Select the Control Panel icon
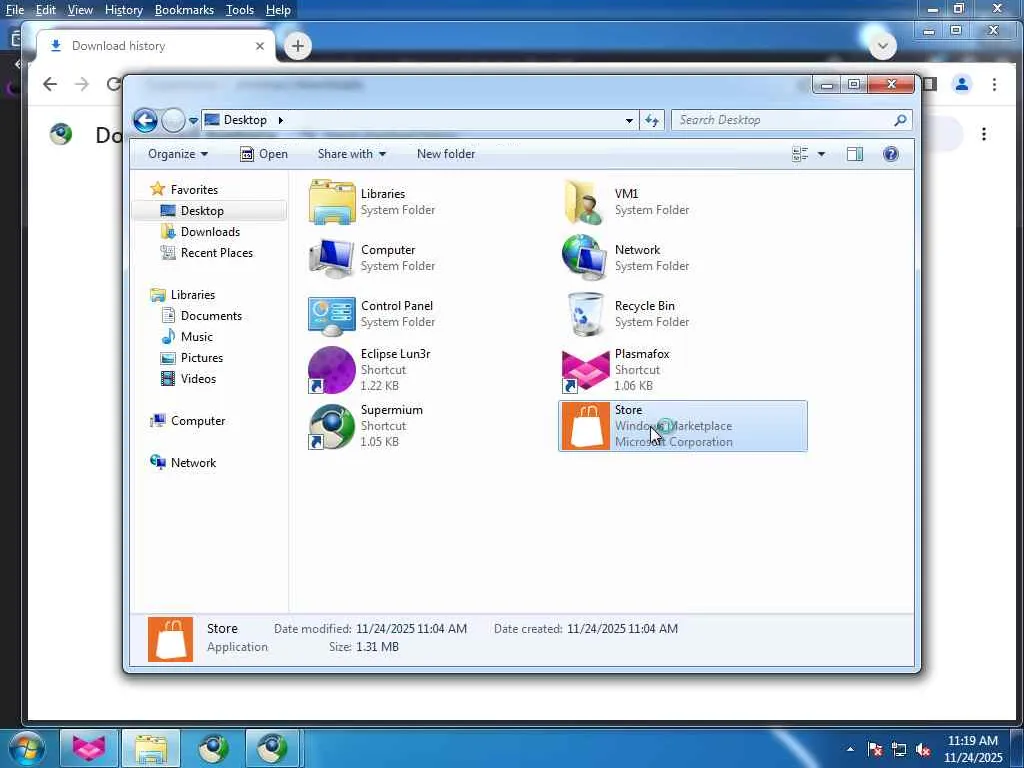1024x768 pixels. [x=332, y=314]
